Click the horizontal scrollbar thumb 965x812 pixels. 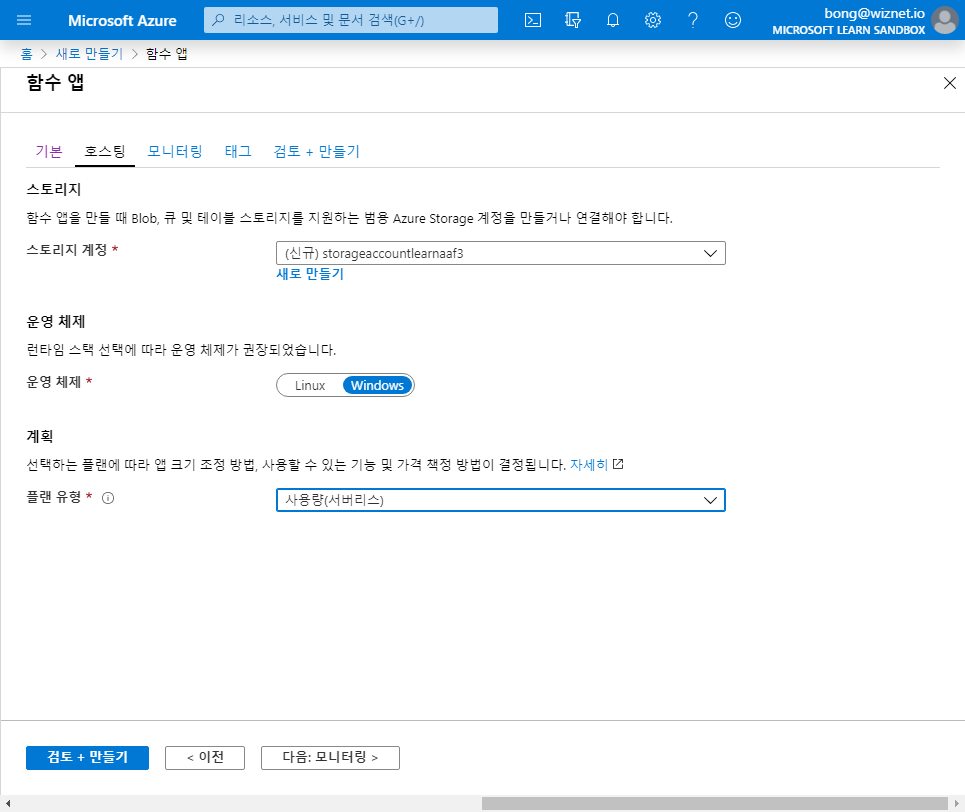715,803
